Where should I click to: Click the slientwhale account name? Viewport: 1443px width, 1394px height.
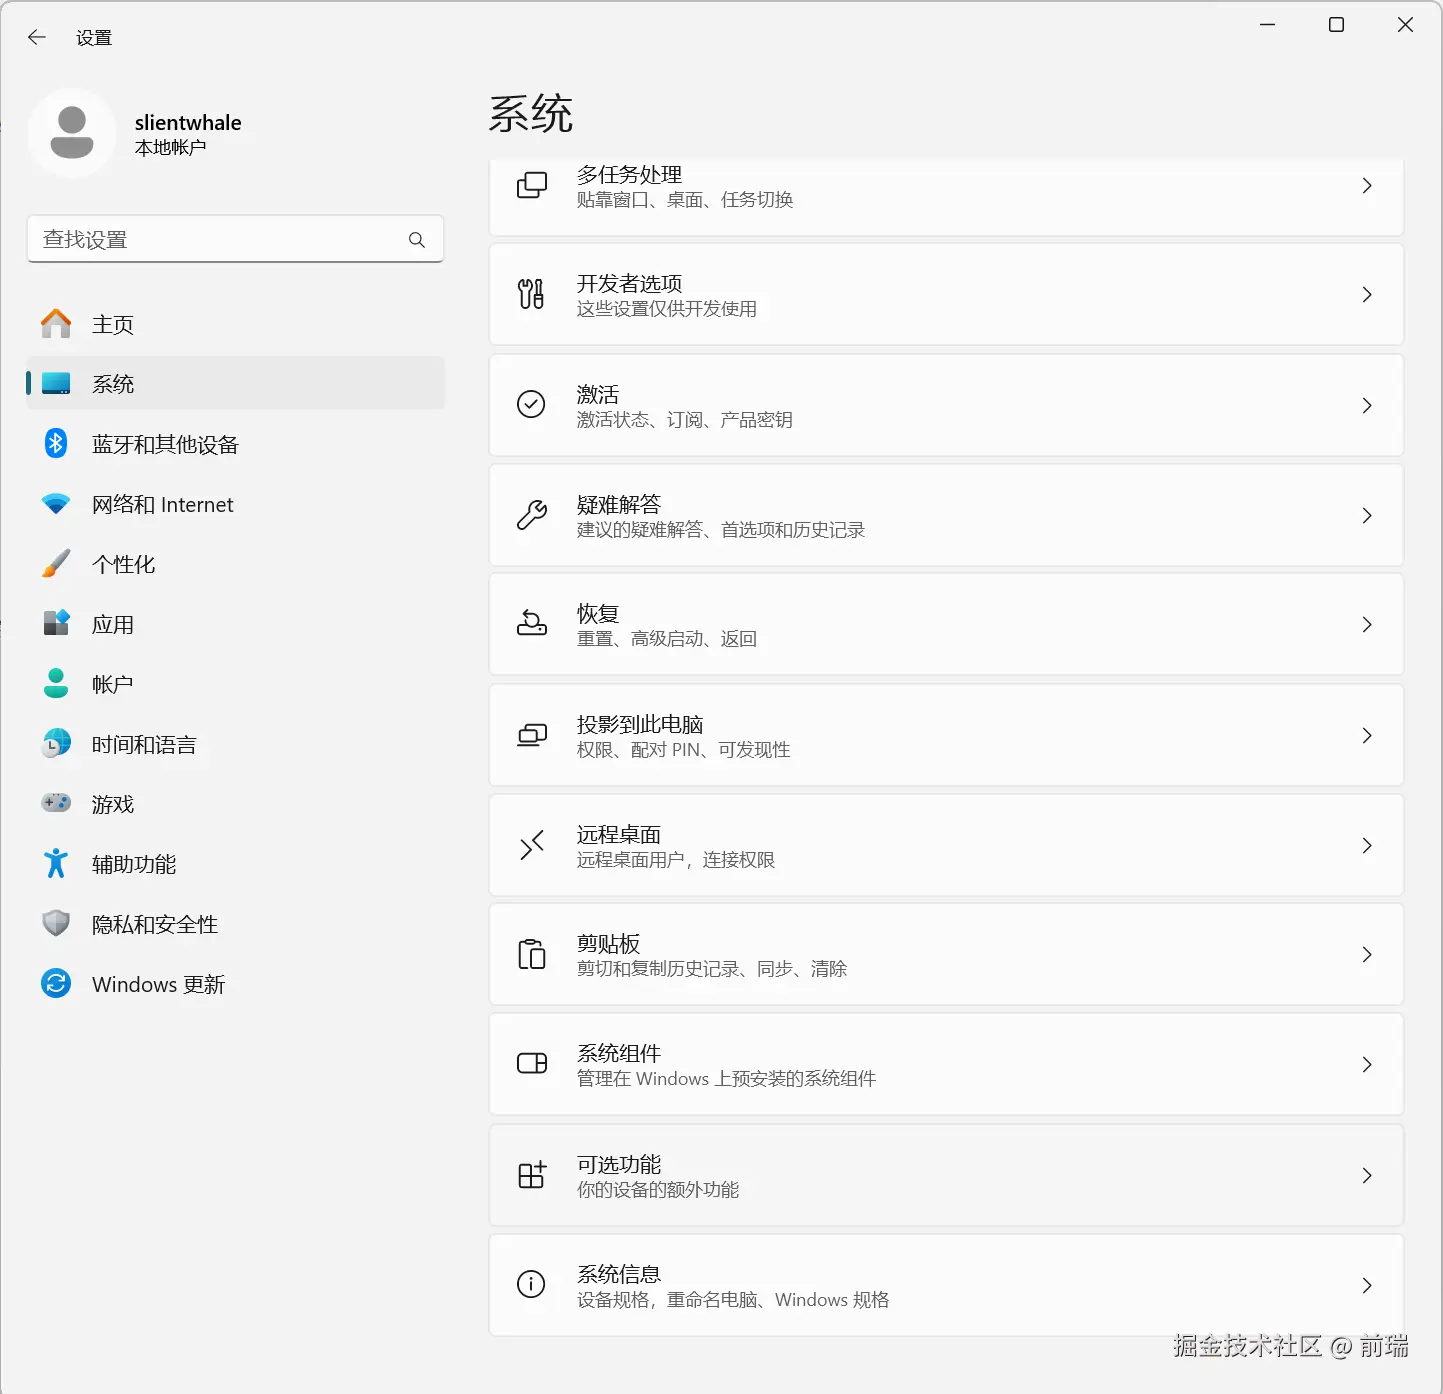(188, 122)
